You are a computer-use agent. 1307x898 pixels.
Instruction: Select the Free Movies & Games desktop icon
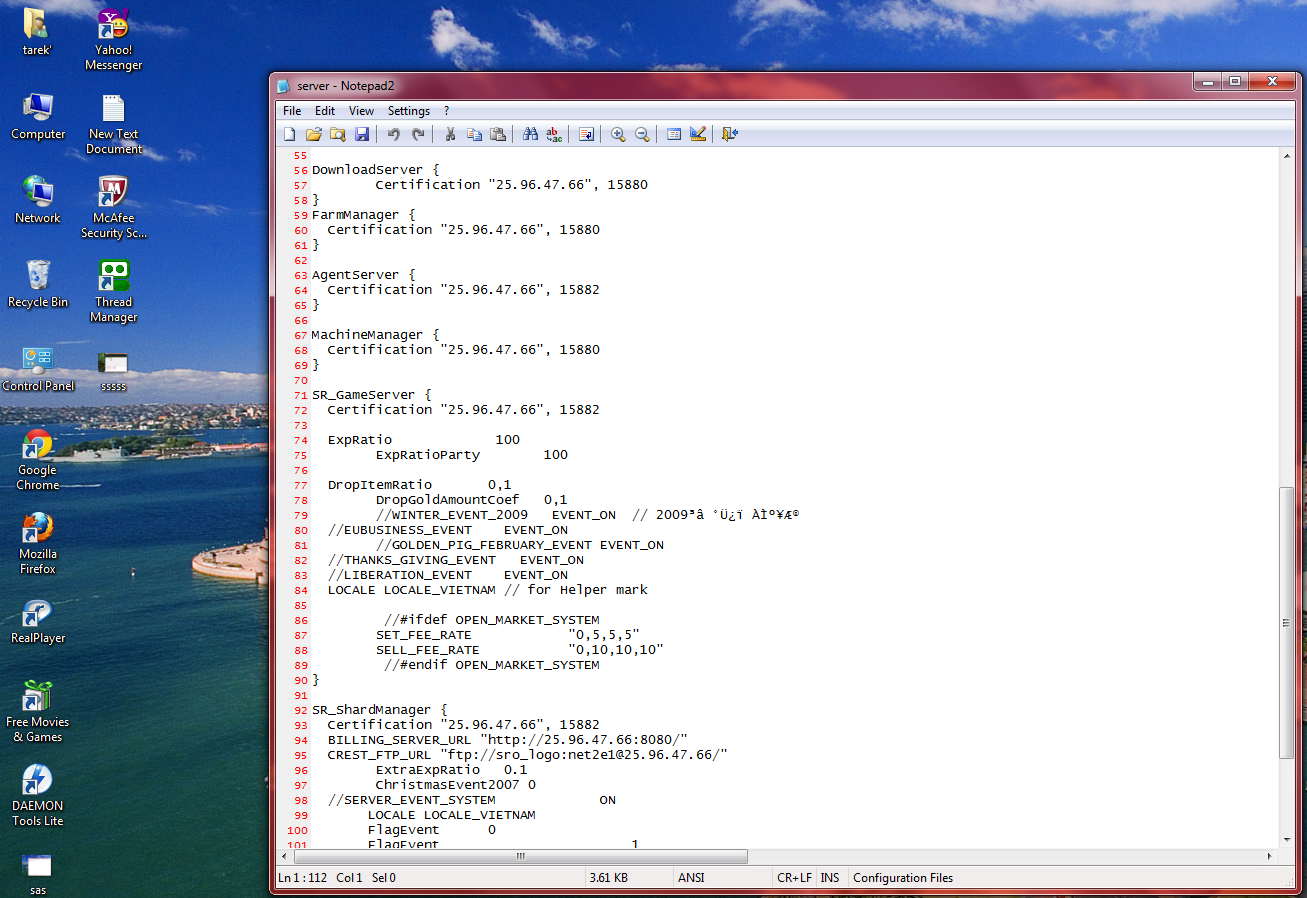click(x=38, y=712)
